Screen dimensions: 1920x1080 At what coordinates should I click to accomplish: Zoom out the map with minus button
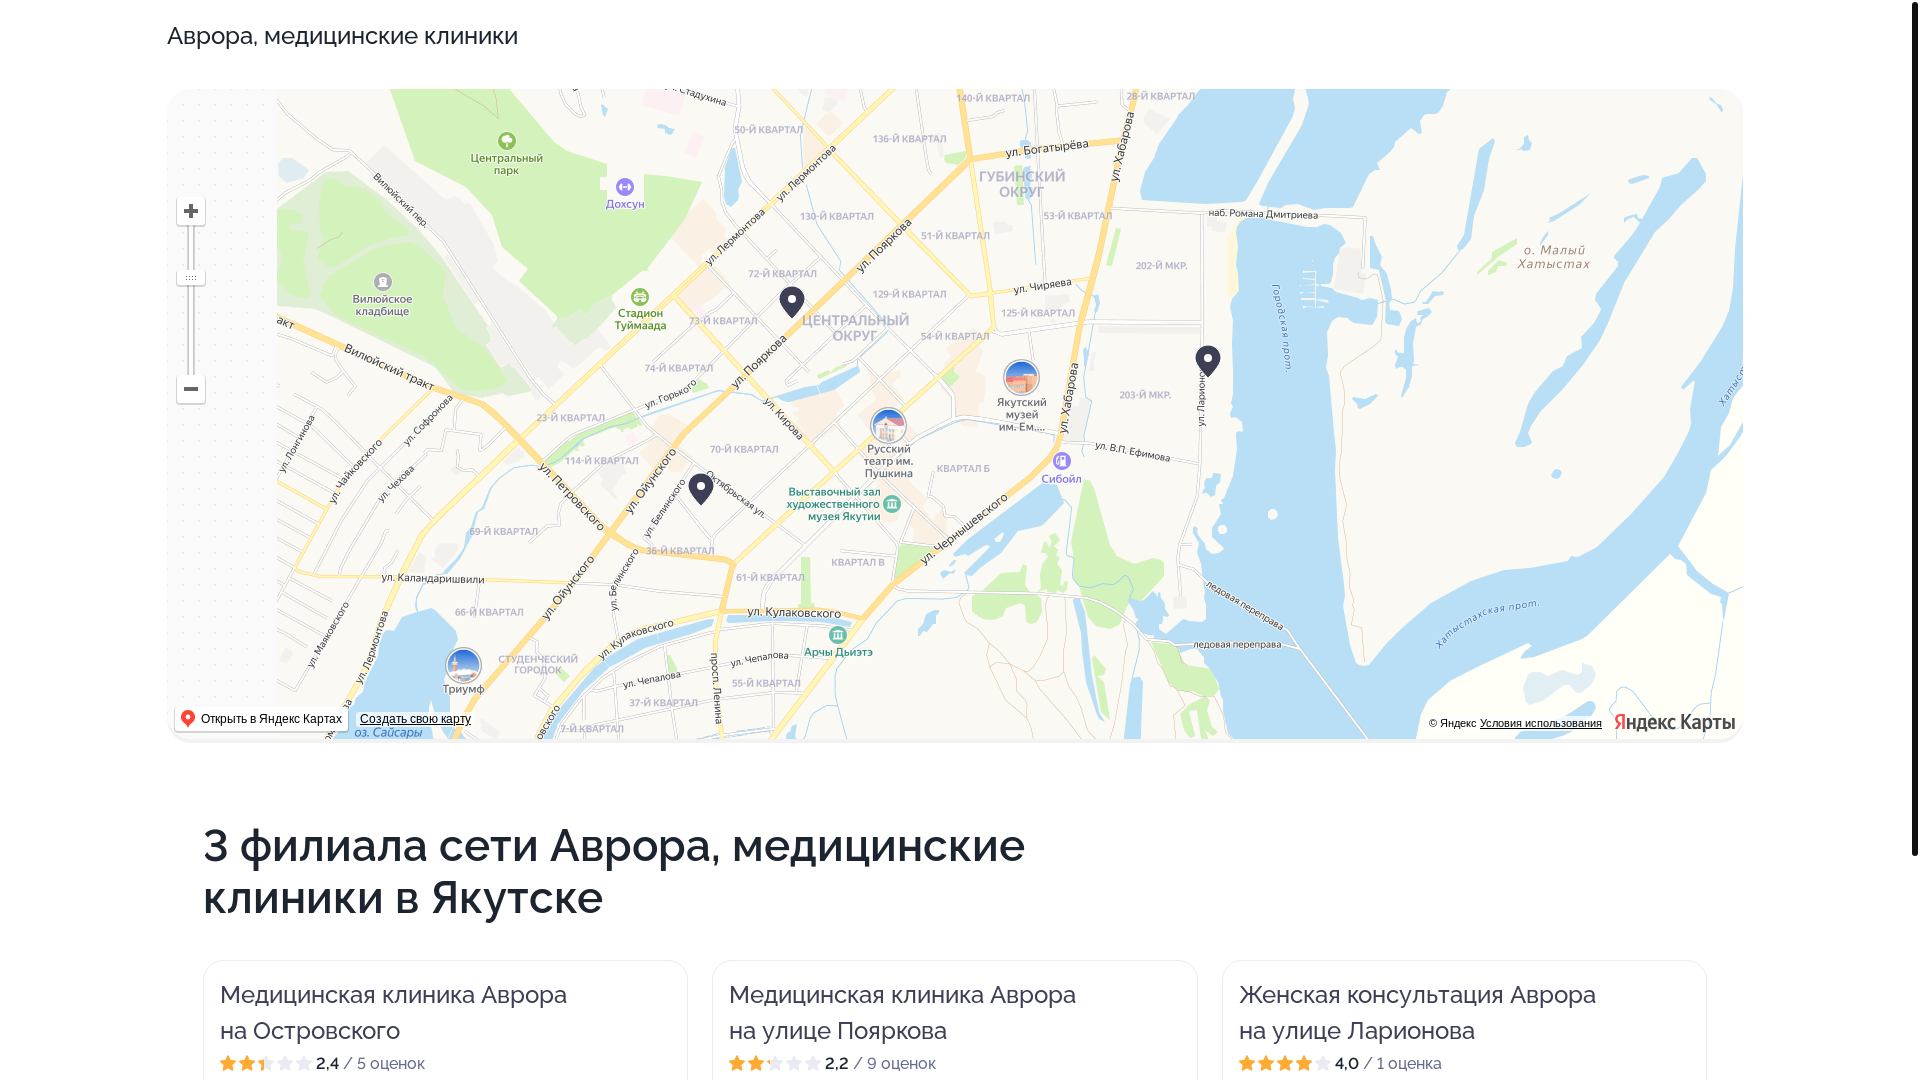pyautogui.click(x=191, y=389)
